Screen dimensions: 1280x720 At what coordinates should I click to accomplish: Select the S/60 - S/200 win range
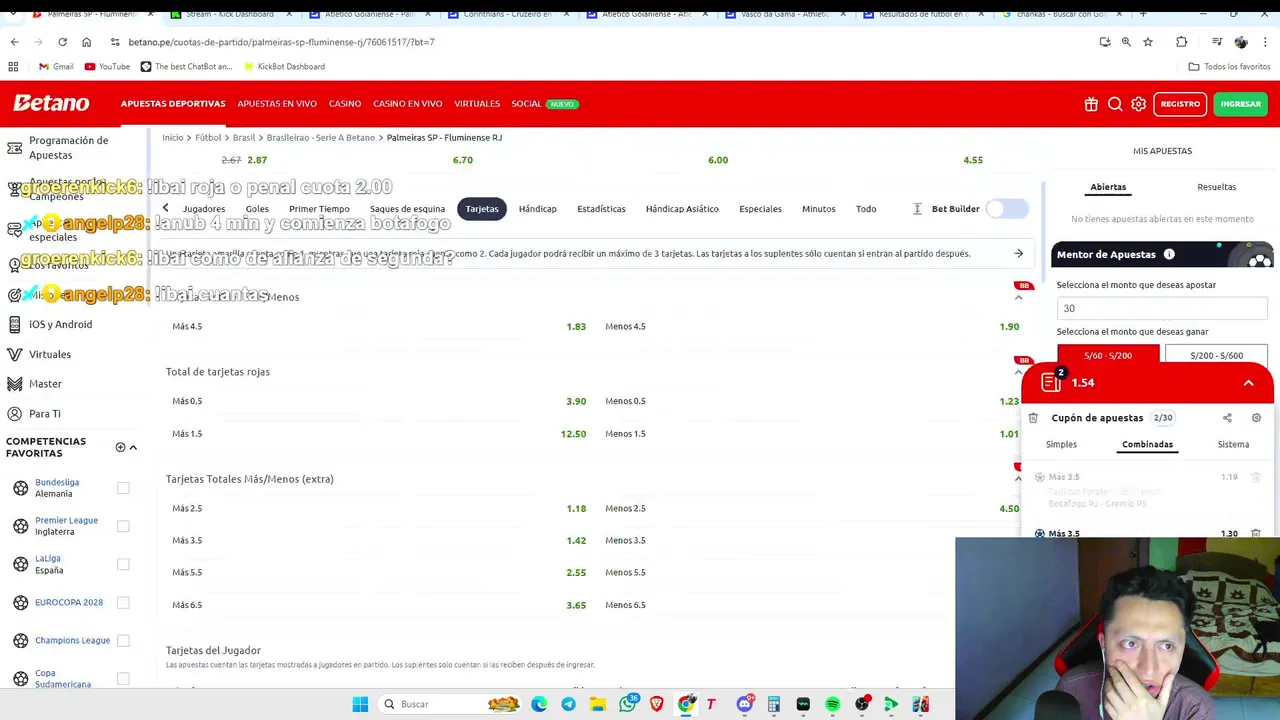[x=1108, y=355]
